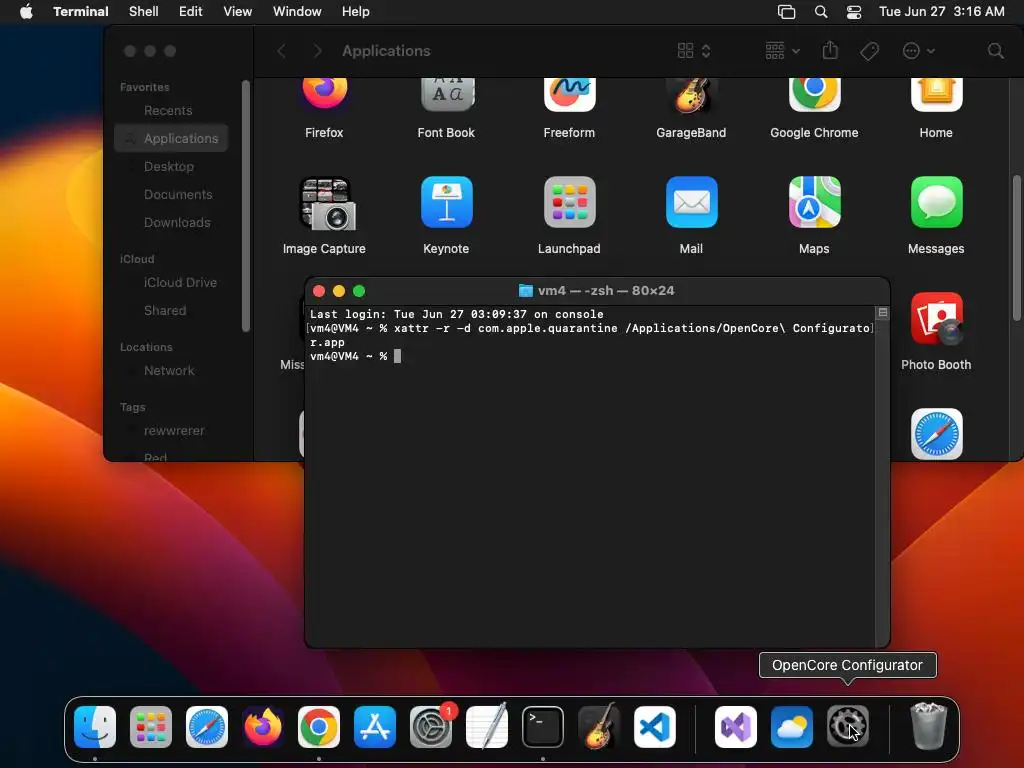Launch GarageBand from the Dock
This screenshot has height=768, width=1024.
click(x=599, y=727)
